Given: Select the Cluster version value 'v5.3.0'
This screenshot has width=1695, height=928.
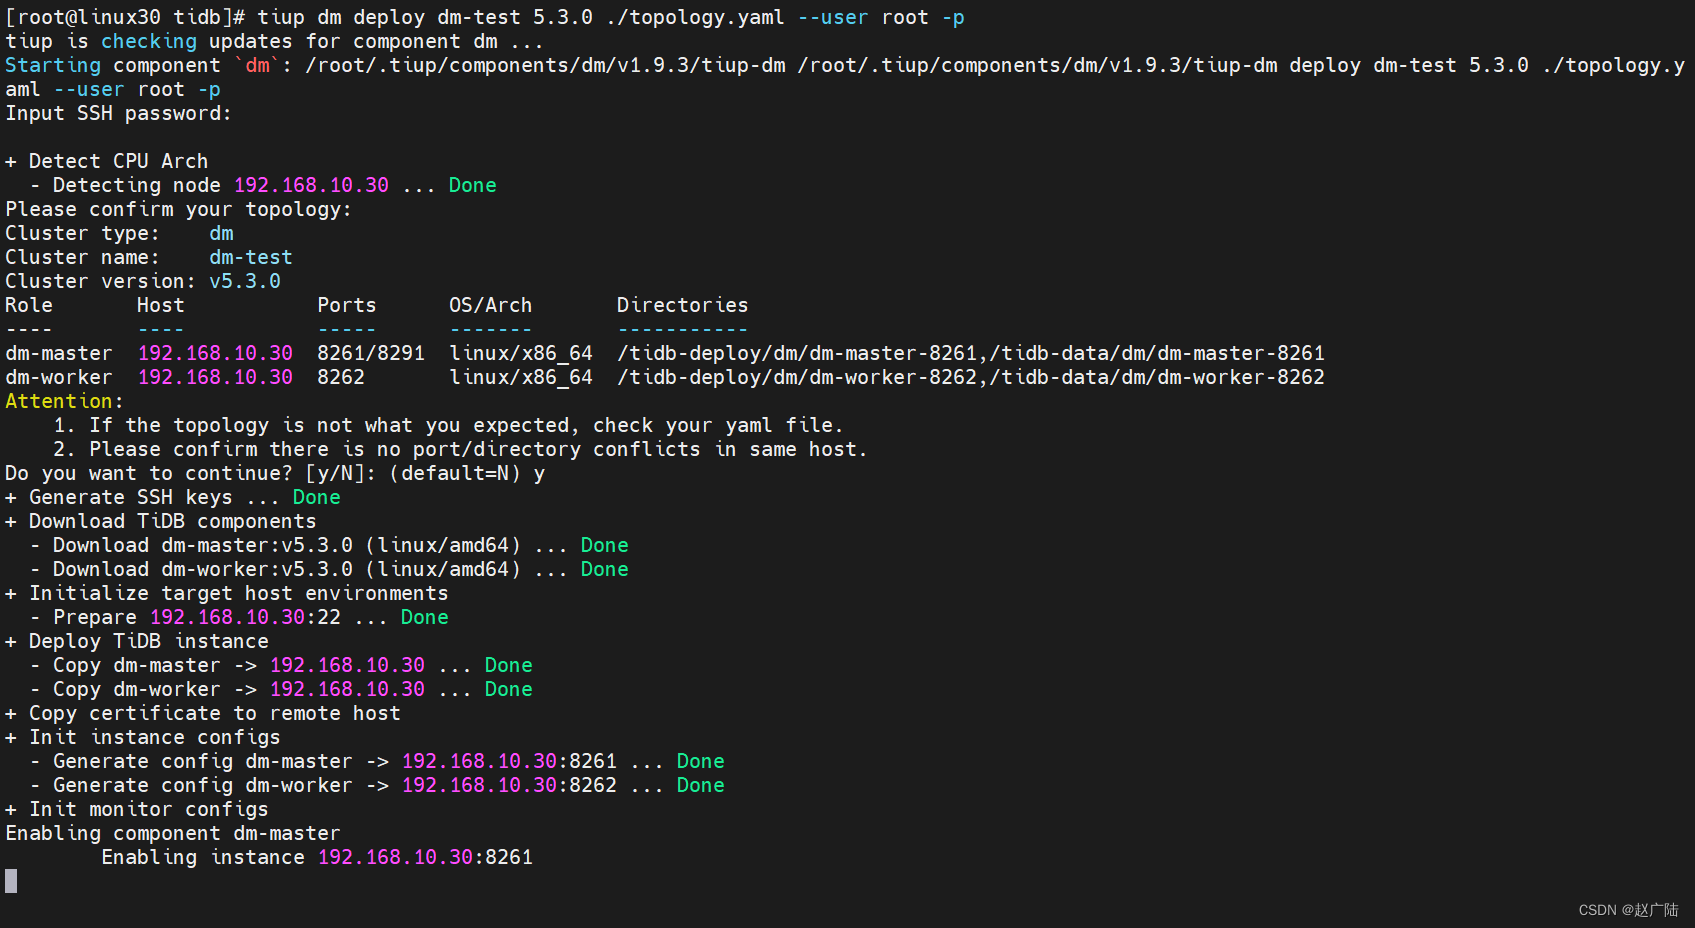Looking at the screenshot, I should click(x=245, y=281).
